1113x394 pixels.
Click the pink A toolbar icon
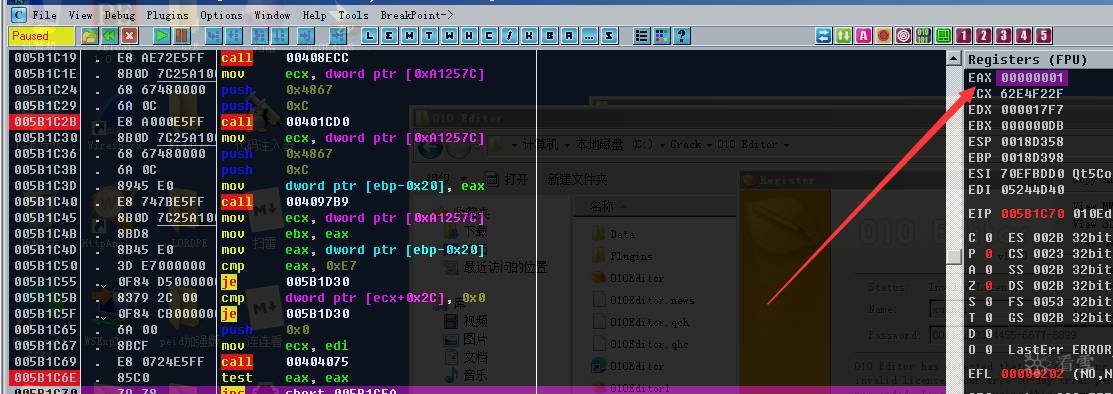click(863, 35)
